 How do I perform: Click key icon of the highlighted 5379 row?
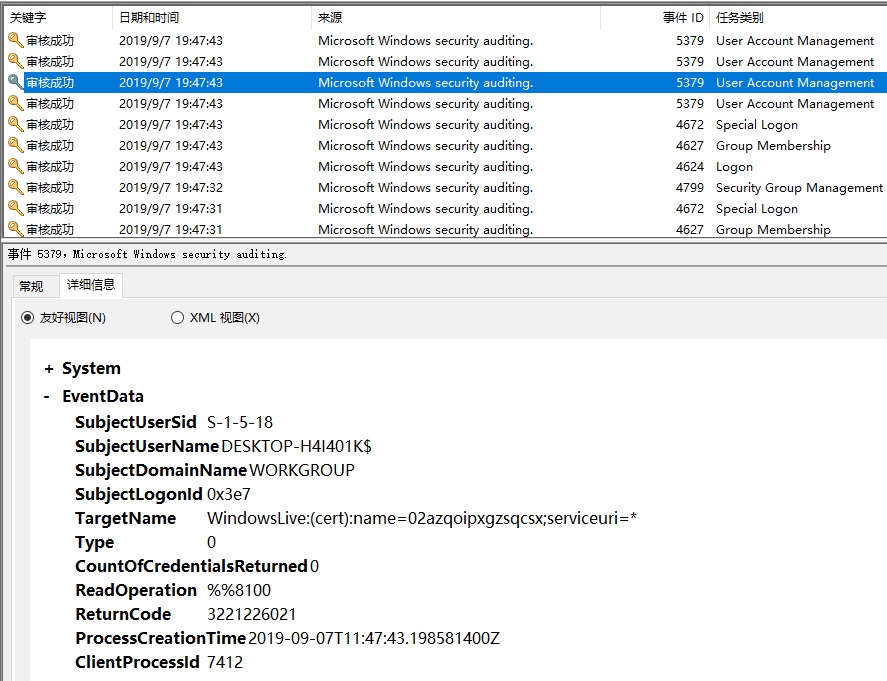coord(15,82)
